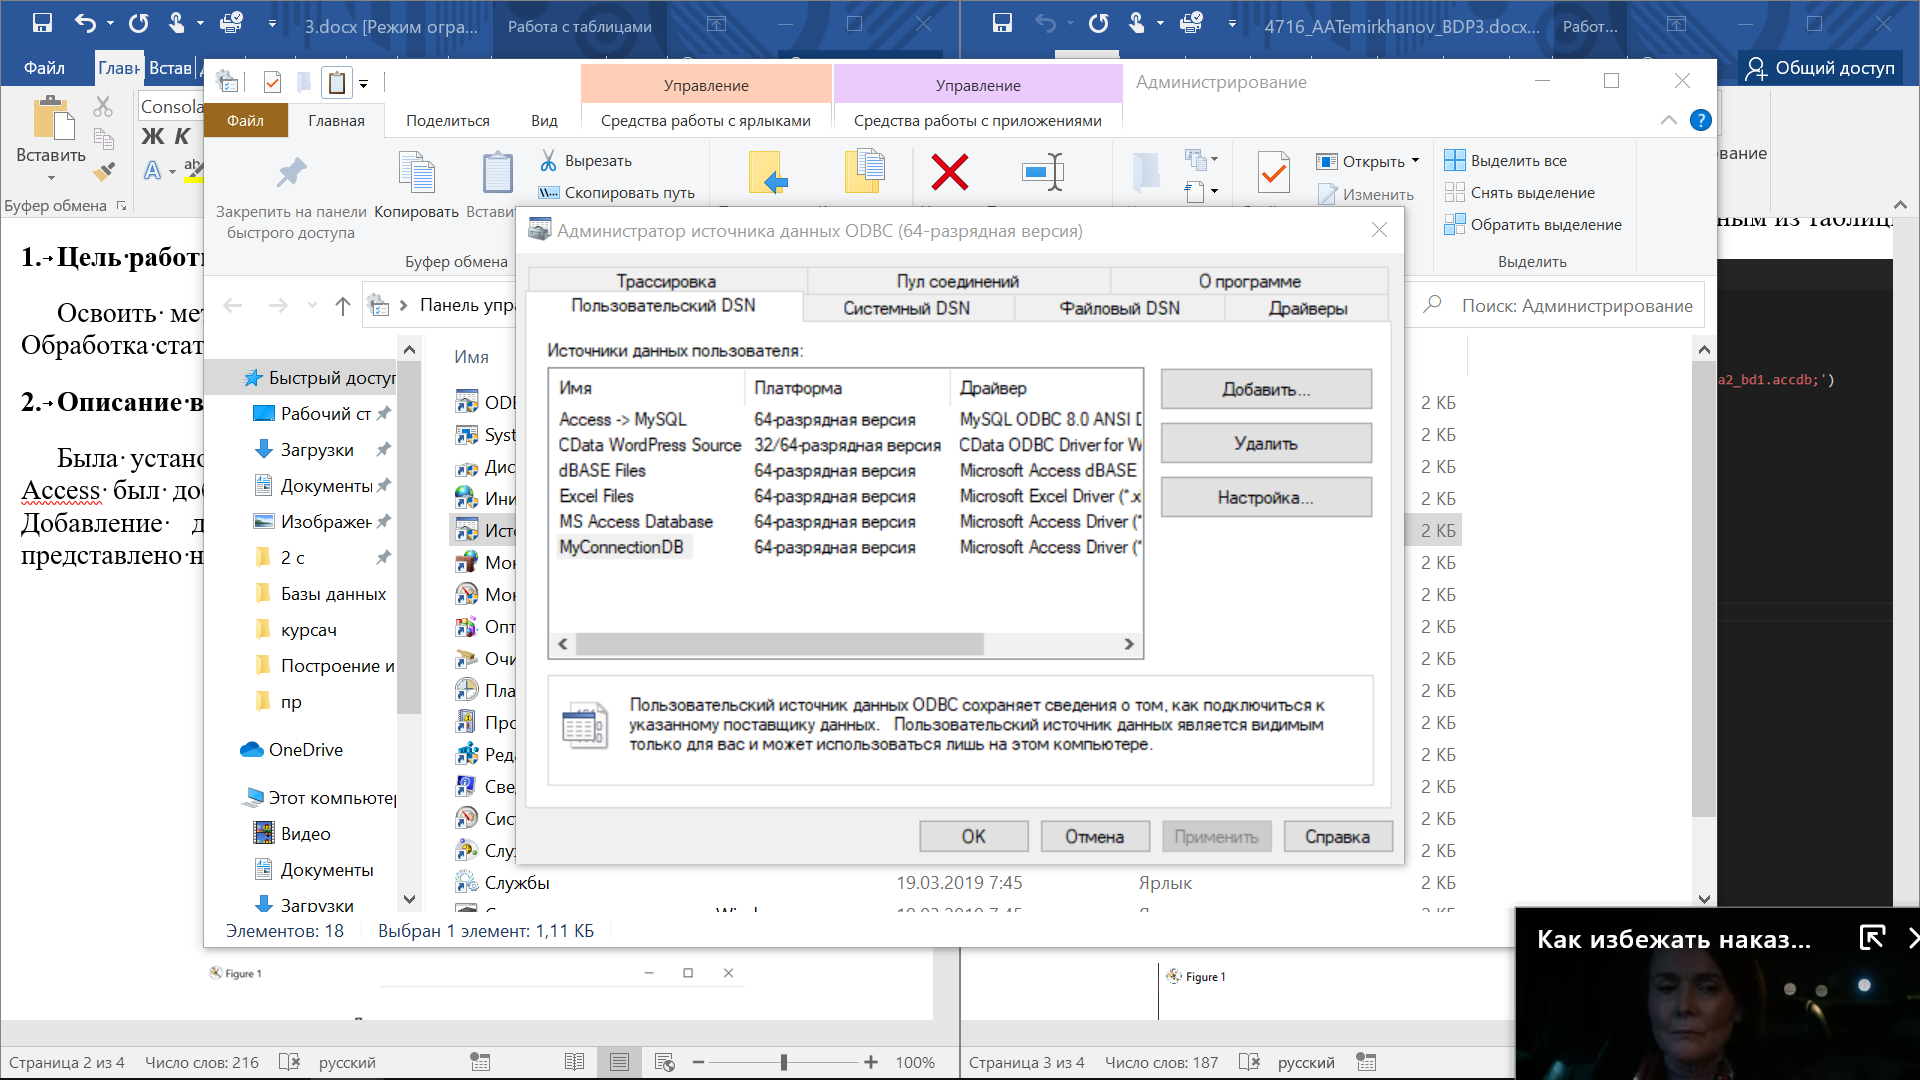Click Pin to Quick Access icon in Explorer
Screen dimensions: 1920x1080
tap(291, 173)
